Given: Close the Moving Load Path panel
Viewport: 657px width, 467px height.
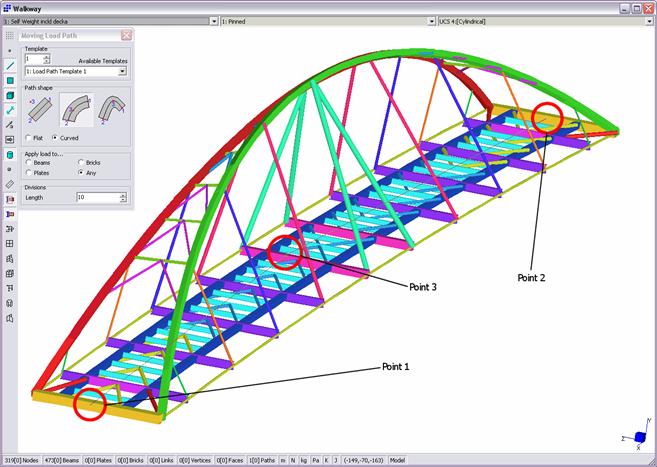Looking at the screenshot, I should pyautogui.click(x=126, y=35).
